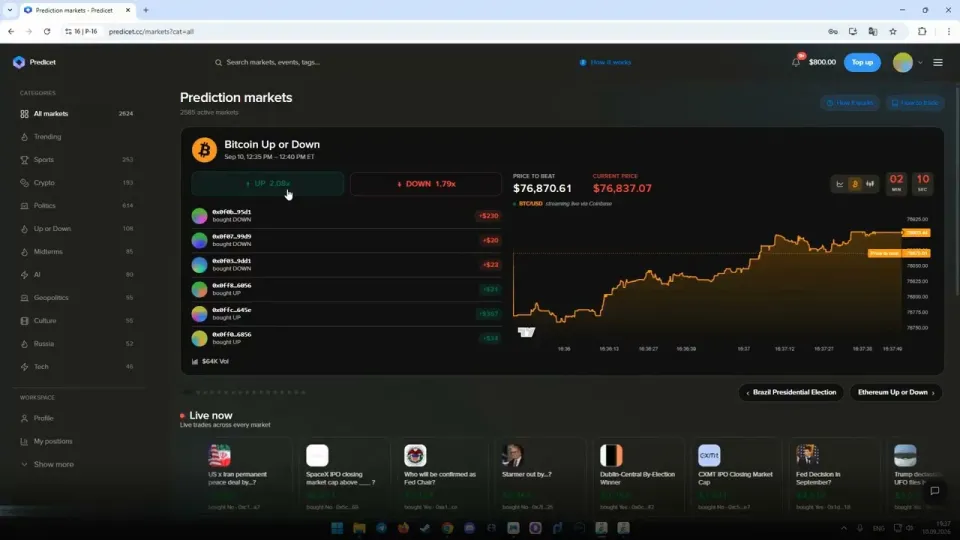Click the browser reload icon
The image size is (960, 540).
click(x=47, y=31)
